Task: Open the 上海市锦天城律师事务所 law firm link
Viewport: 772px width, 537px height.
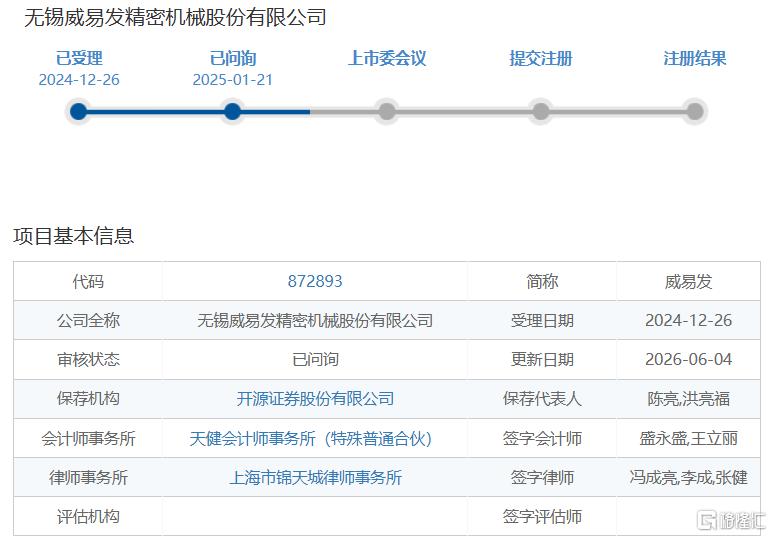Action: pyautogui.click(x=315, y=477)
